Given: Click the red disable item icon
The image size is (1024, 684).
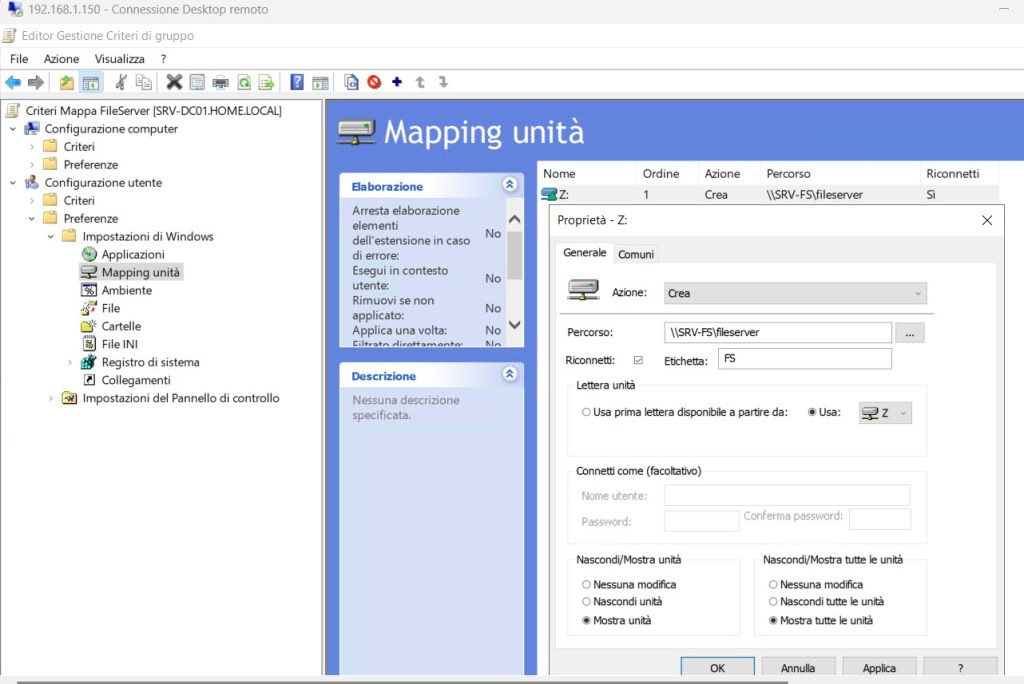Looking at the screenshot, I should [x=374, y=82].
